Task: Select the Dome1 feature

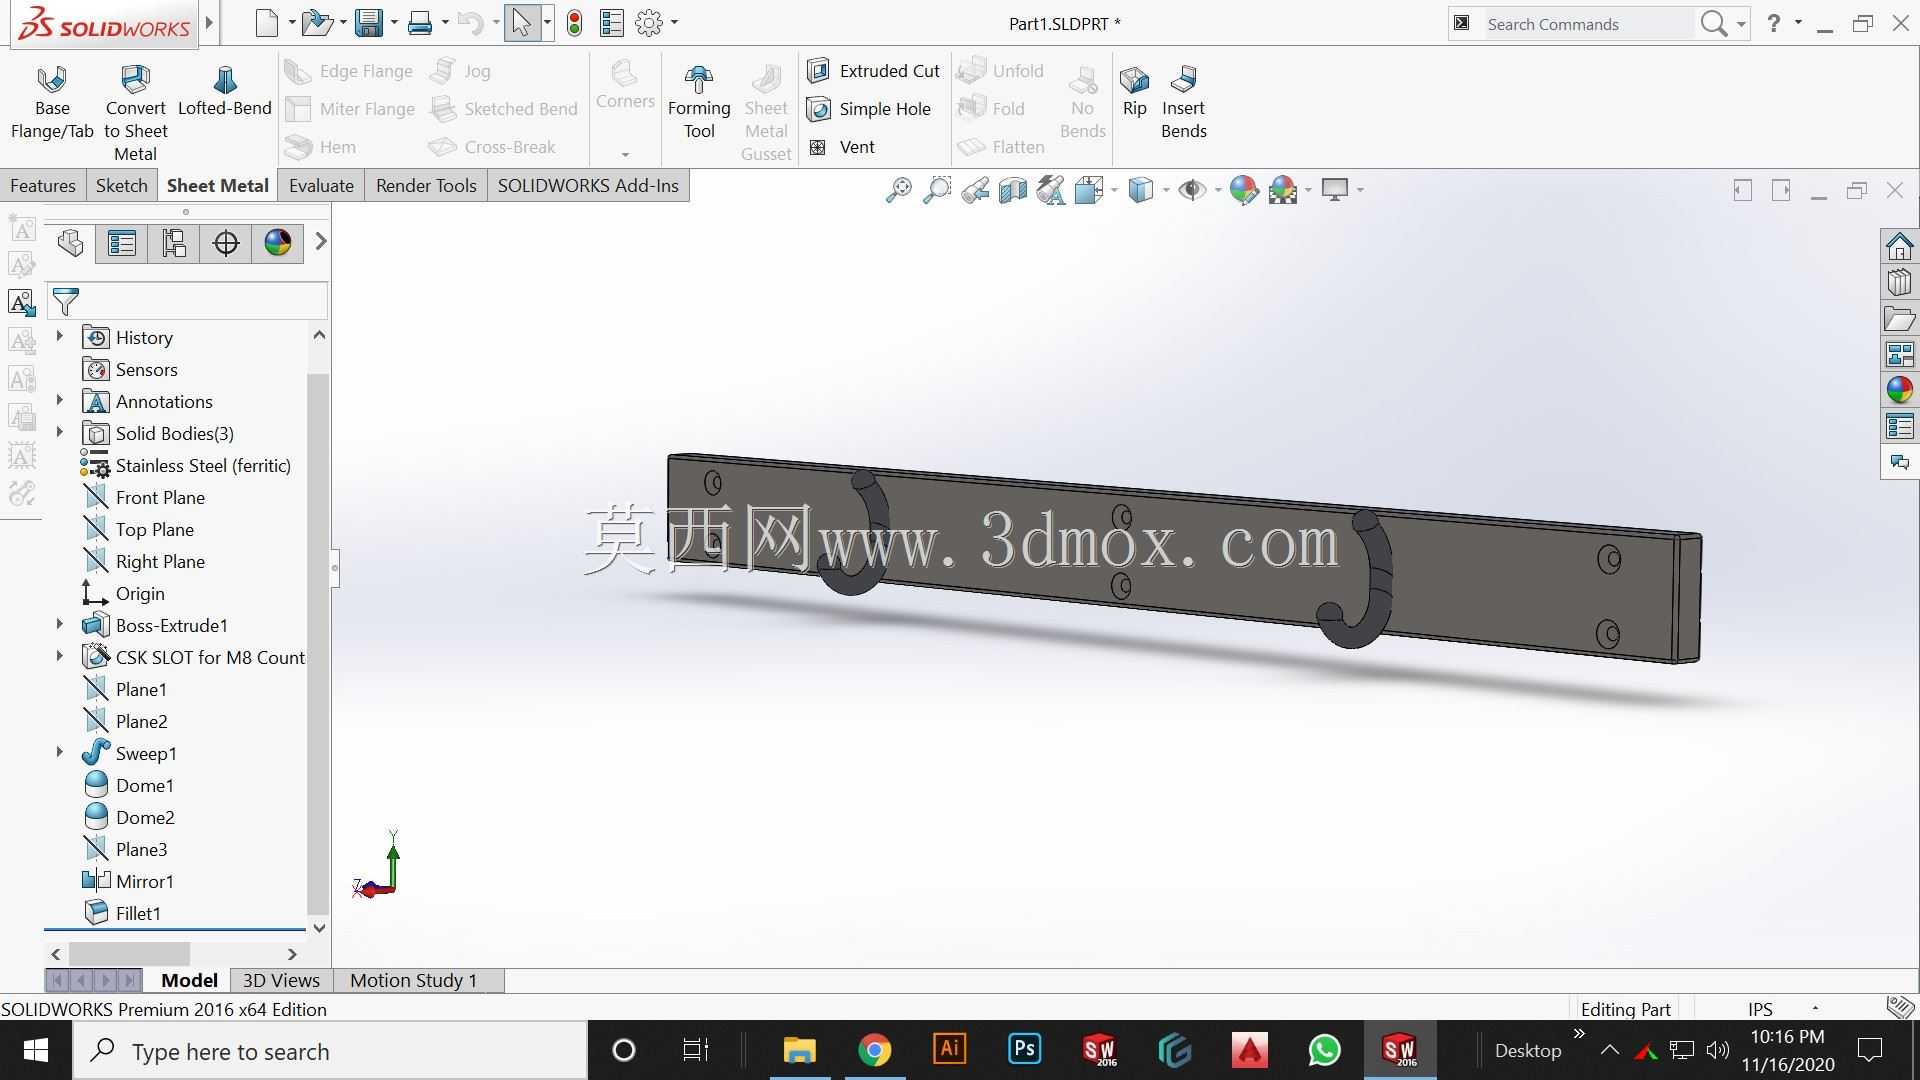Action: pyautogui.click(x=144, y=785)
